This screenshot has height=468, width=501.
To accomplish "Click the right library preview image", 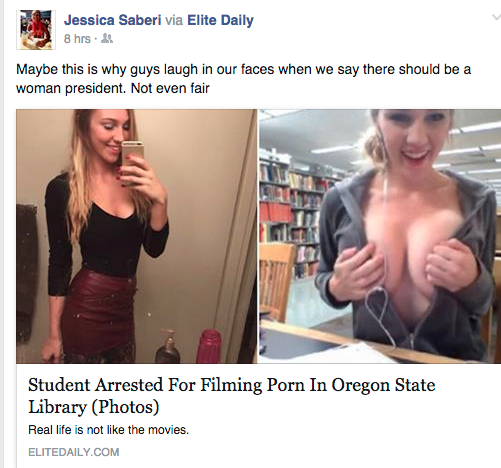I will click(x=380, y=236).
